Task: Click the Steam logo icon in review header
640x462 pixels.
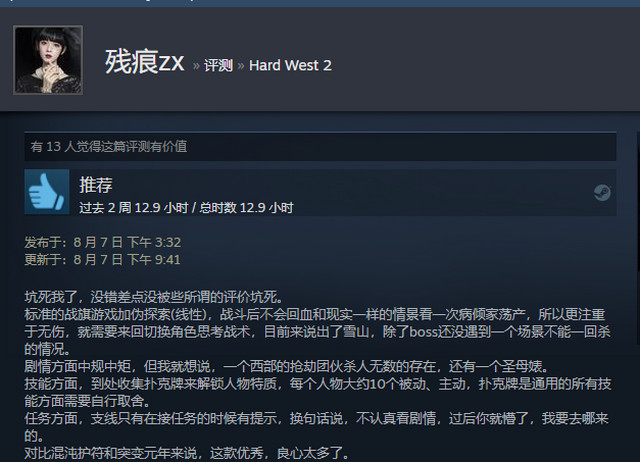Action: pyautogui.click(x=602, y=193)
